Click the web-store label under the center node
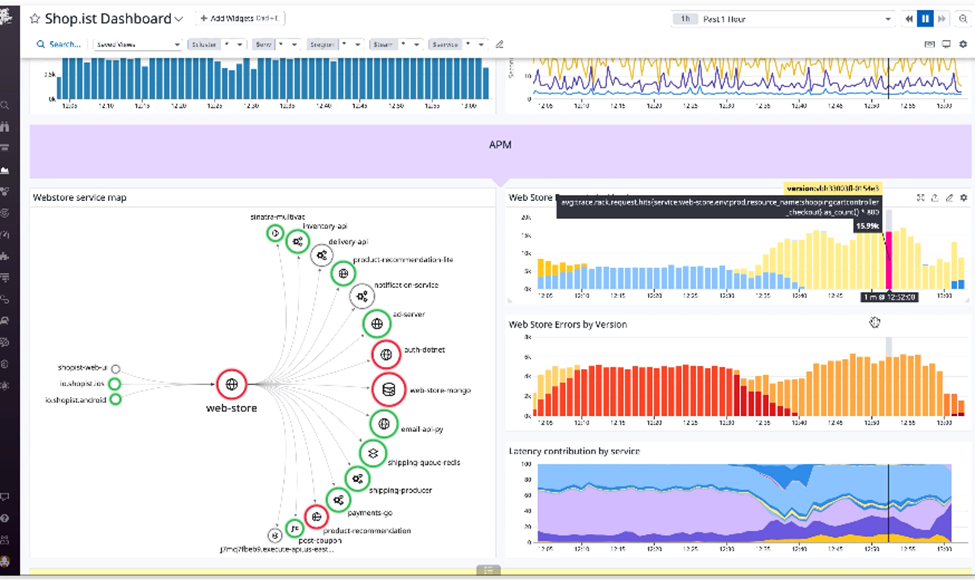This screenshot has width=979, height=581. click(232, 408)
